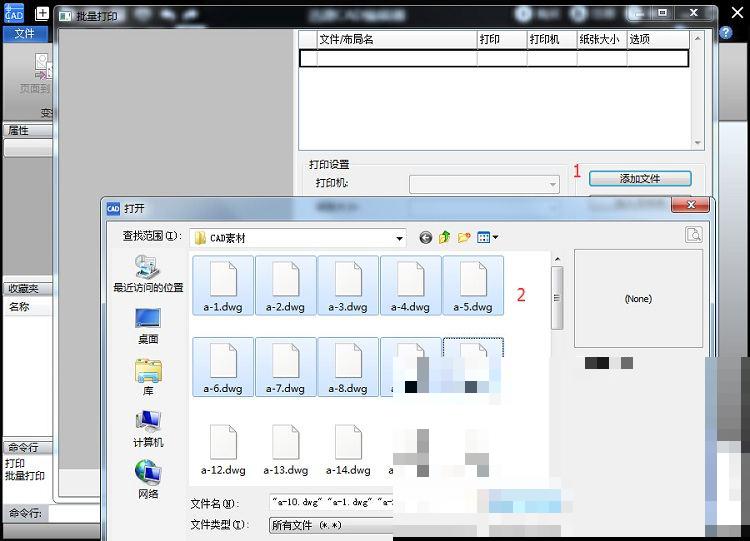
Task: Click the help question mark icon
Action: (726, 33)
